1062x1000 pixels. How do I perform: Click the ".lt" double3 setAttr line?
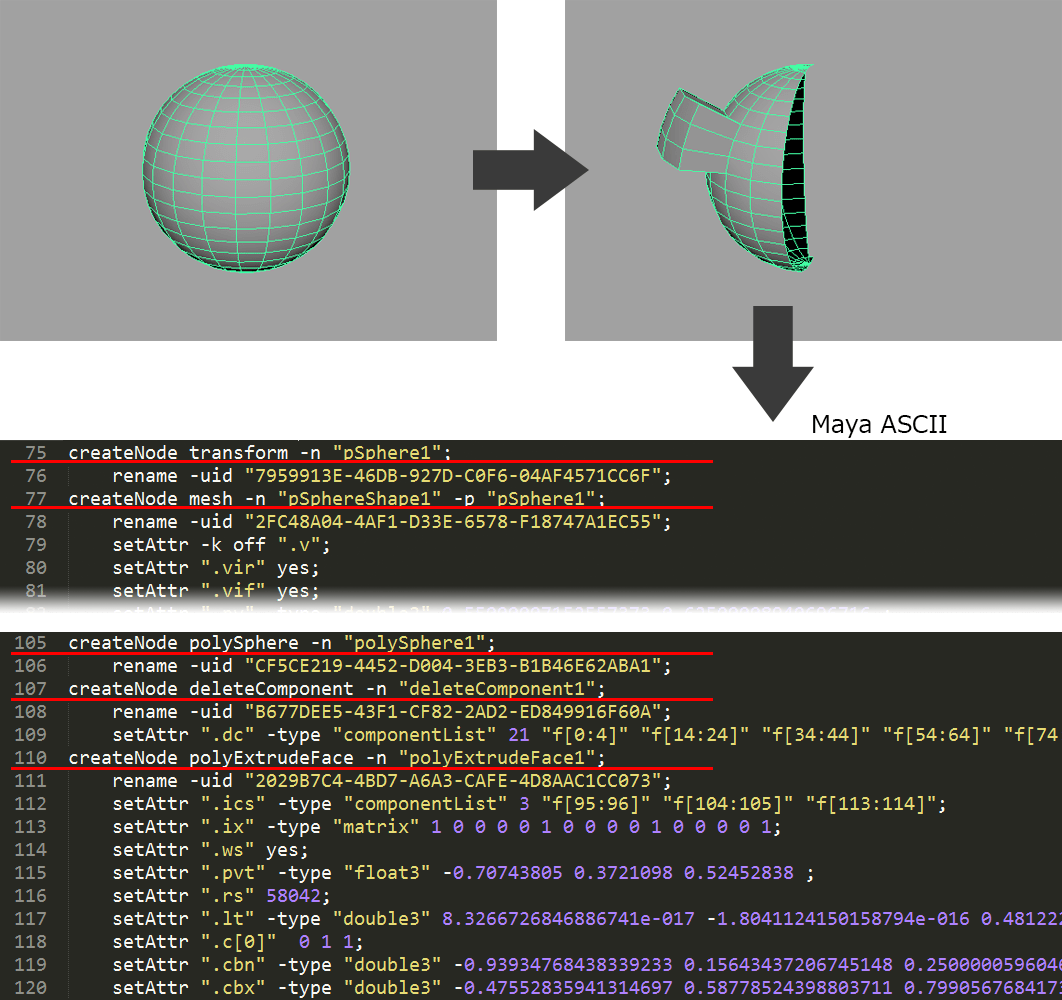[x=587, y=919]
